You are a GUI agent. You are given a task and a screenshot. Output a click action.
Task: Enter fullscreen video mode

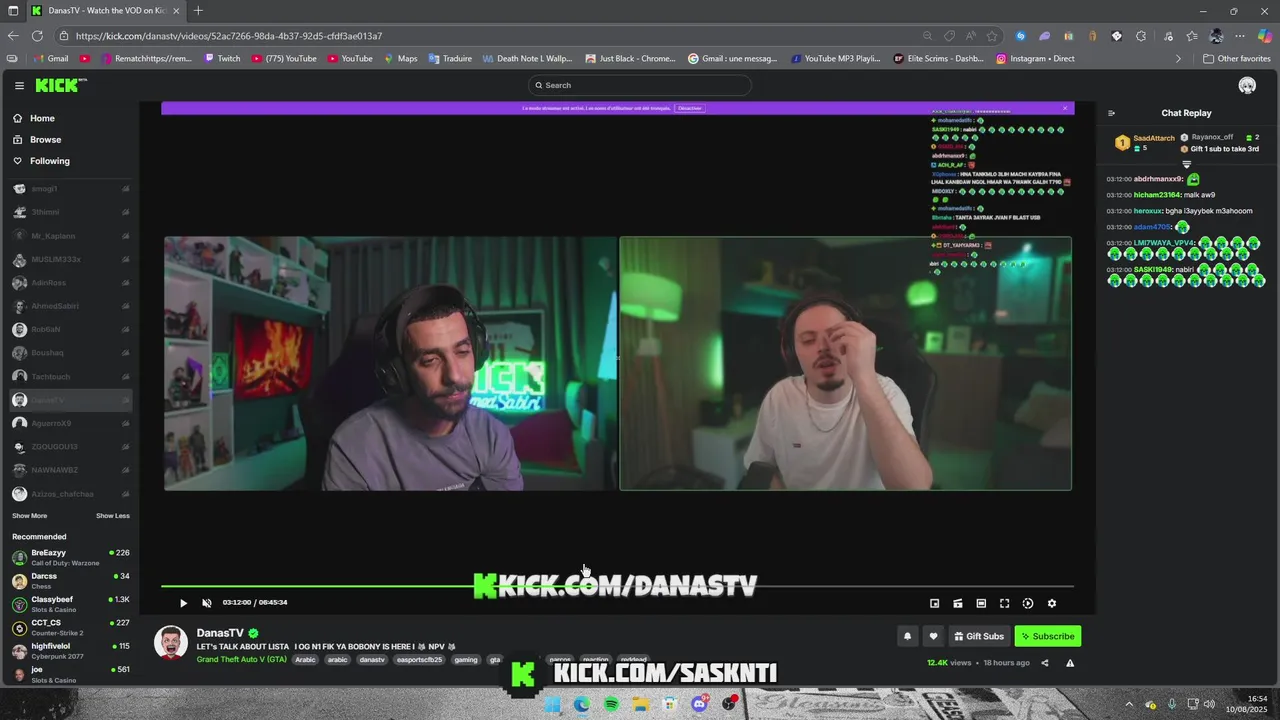(1005, 603)
